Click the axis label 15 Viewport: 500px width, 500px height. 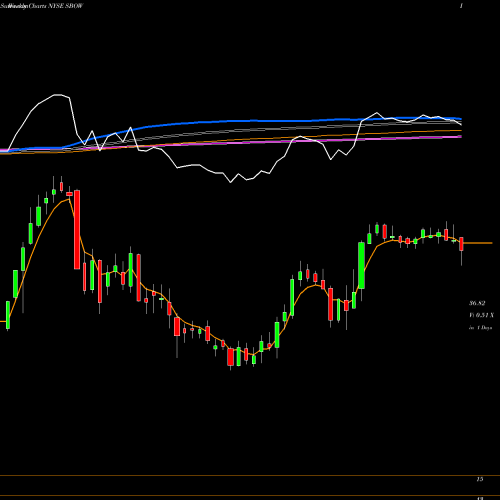coord(480,479)
